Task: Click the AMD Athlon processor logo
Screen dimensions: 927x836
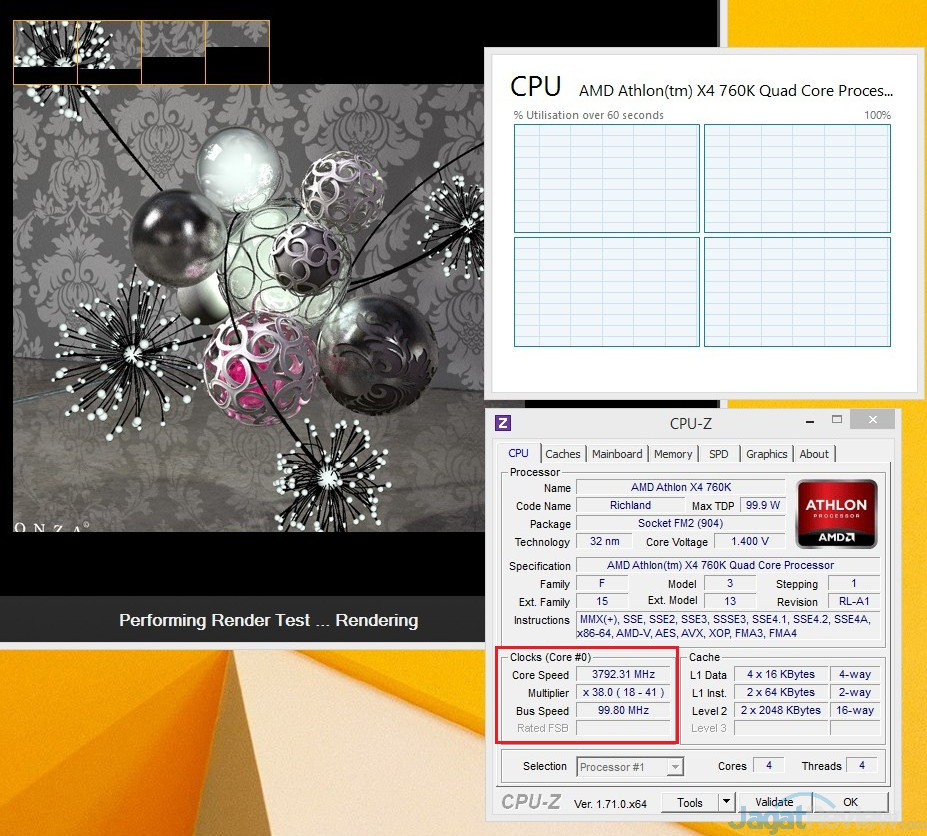Action: click(x=836, y=514)
